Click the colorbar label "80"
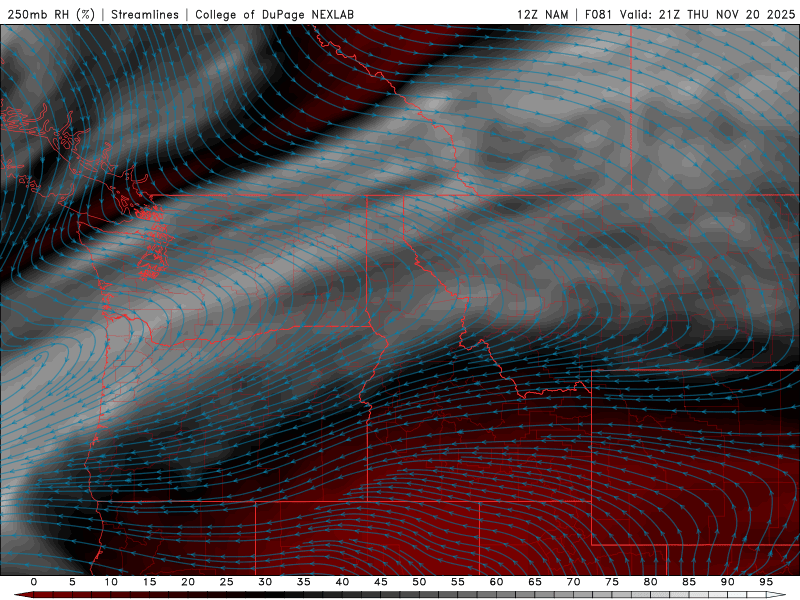The height and width of the screenshot is (600, 800). (650, 582)
